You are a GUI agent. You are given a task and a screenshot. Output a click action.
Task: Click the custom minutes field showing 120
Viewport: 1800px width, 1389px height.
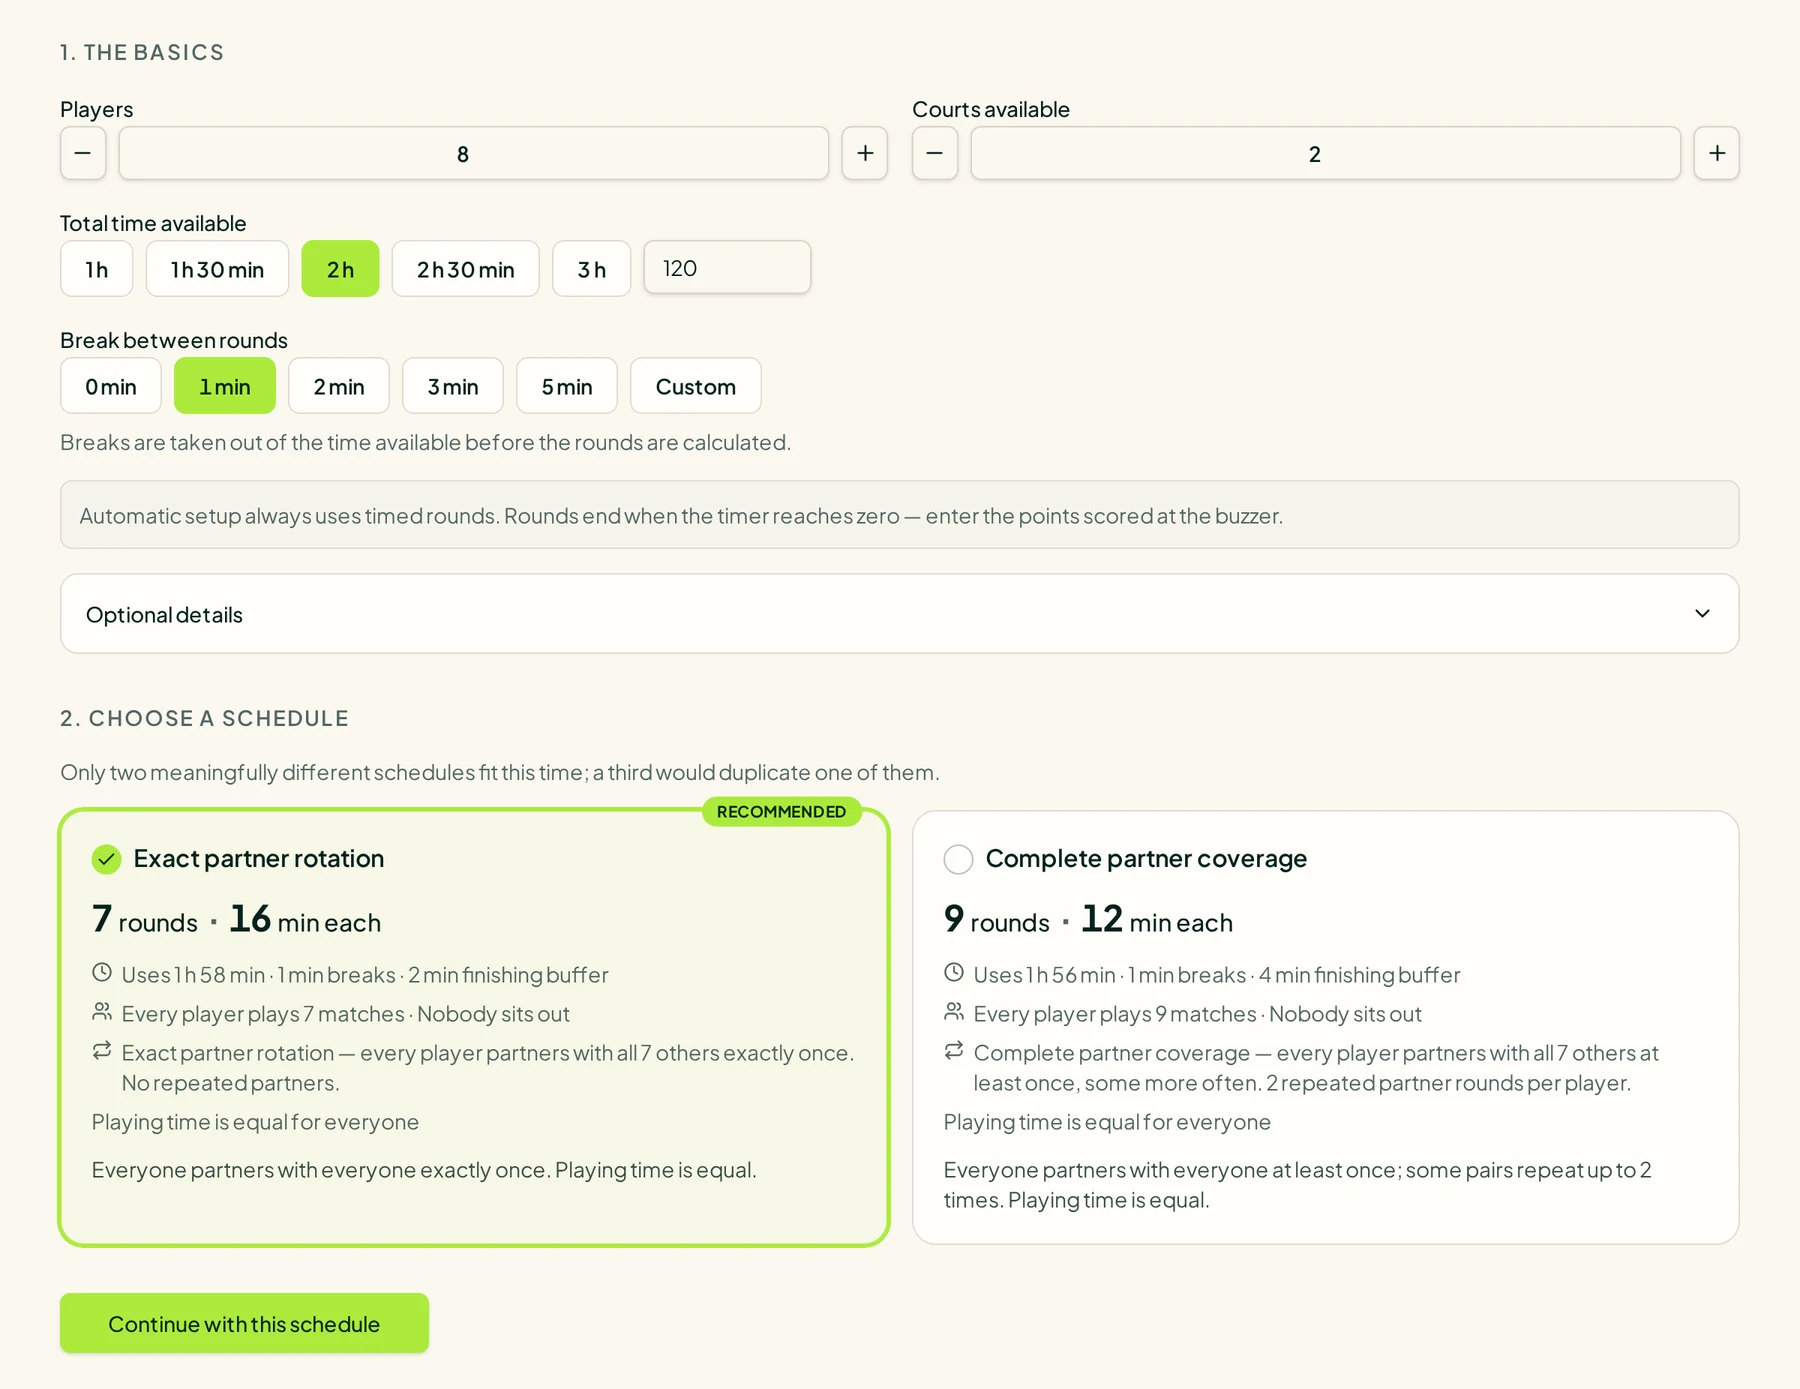tap(727, 268)
